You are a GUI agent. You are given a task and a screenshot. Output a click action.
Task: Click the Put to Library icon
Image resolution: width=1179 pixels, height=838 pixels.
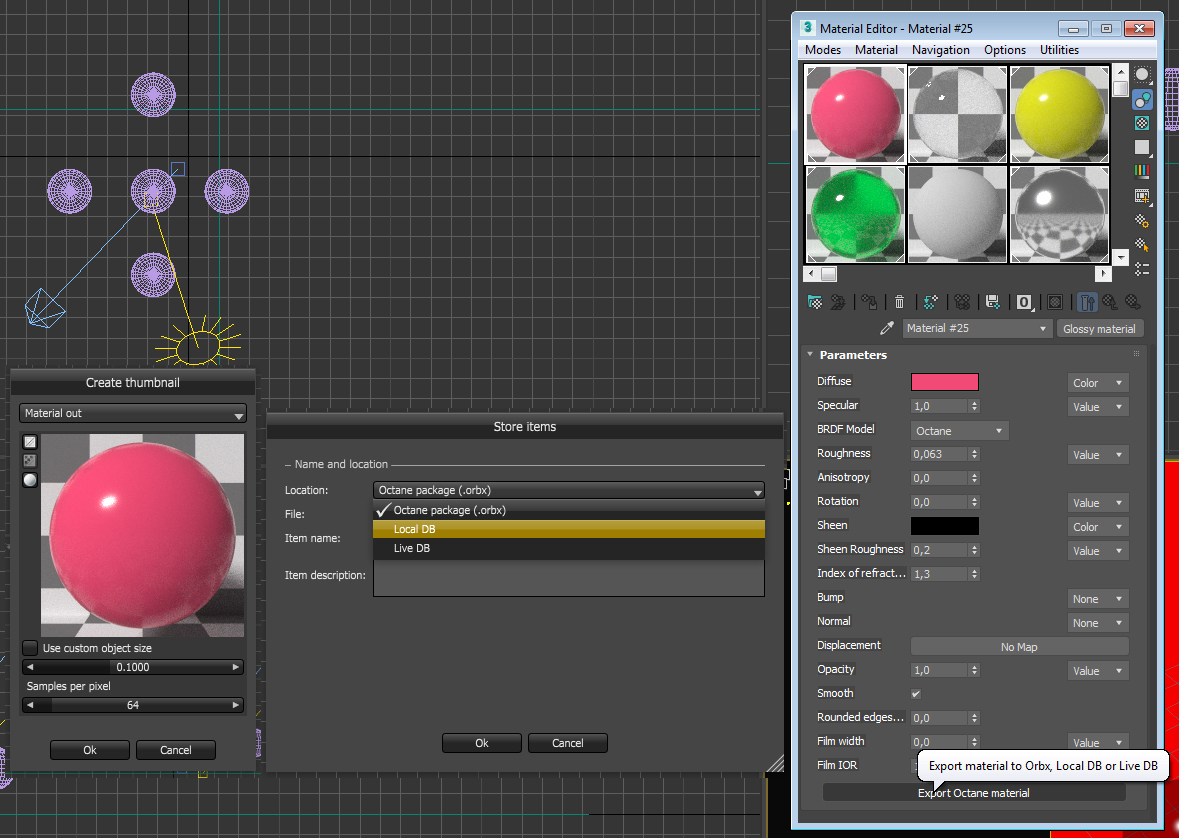coord(993,302)
